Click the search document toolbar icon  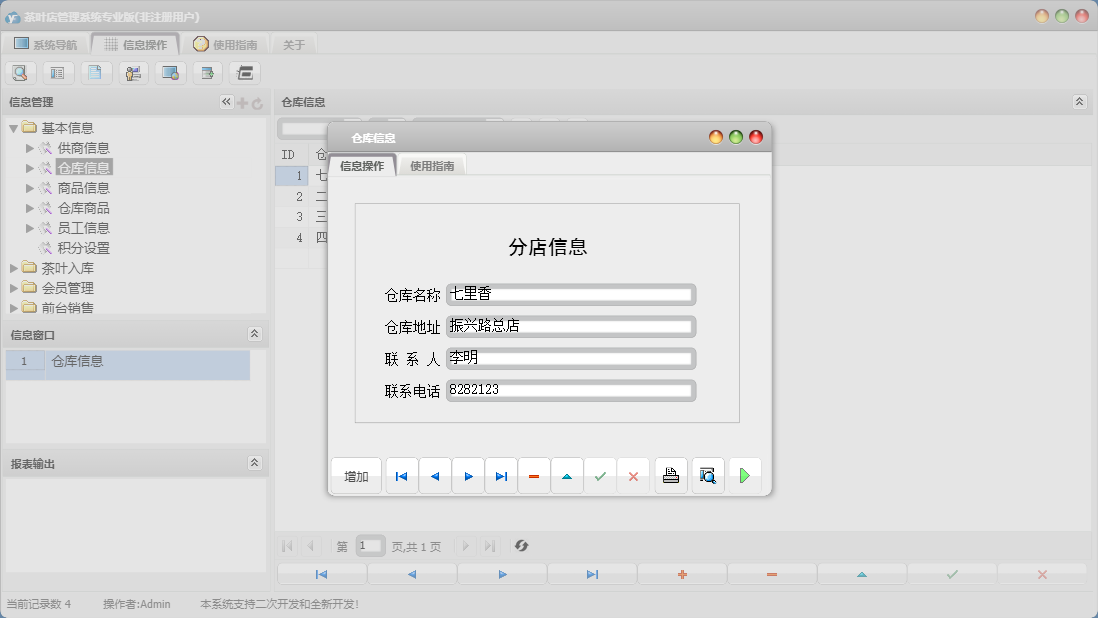(20, 72)
